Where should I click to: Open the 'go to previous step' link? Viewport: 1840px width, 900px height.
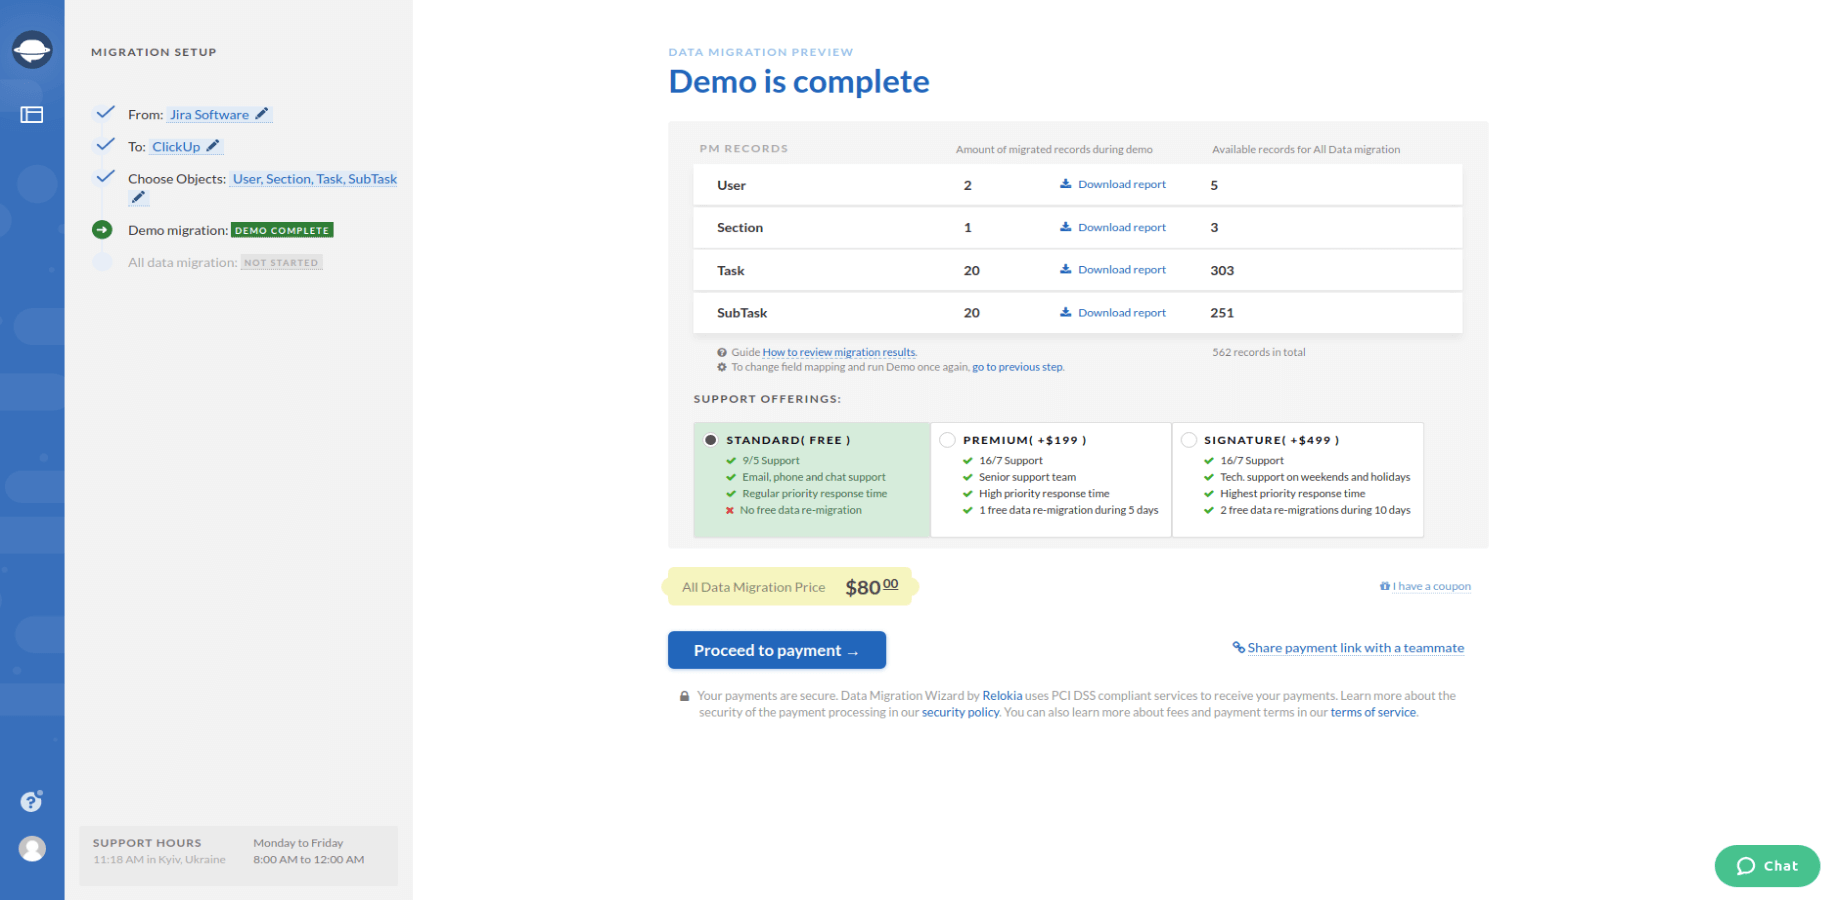[1017, 367]
